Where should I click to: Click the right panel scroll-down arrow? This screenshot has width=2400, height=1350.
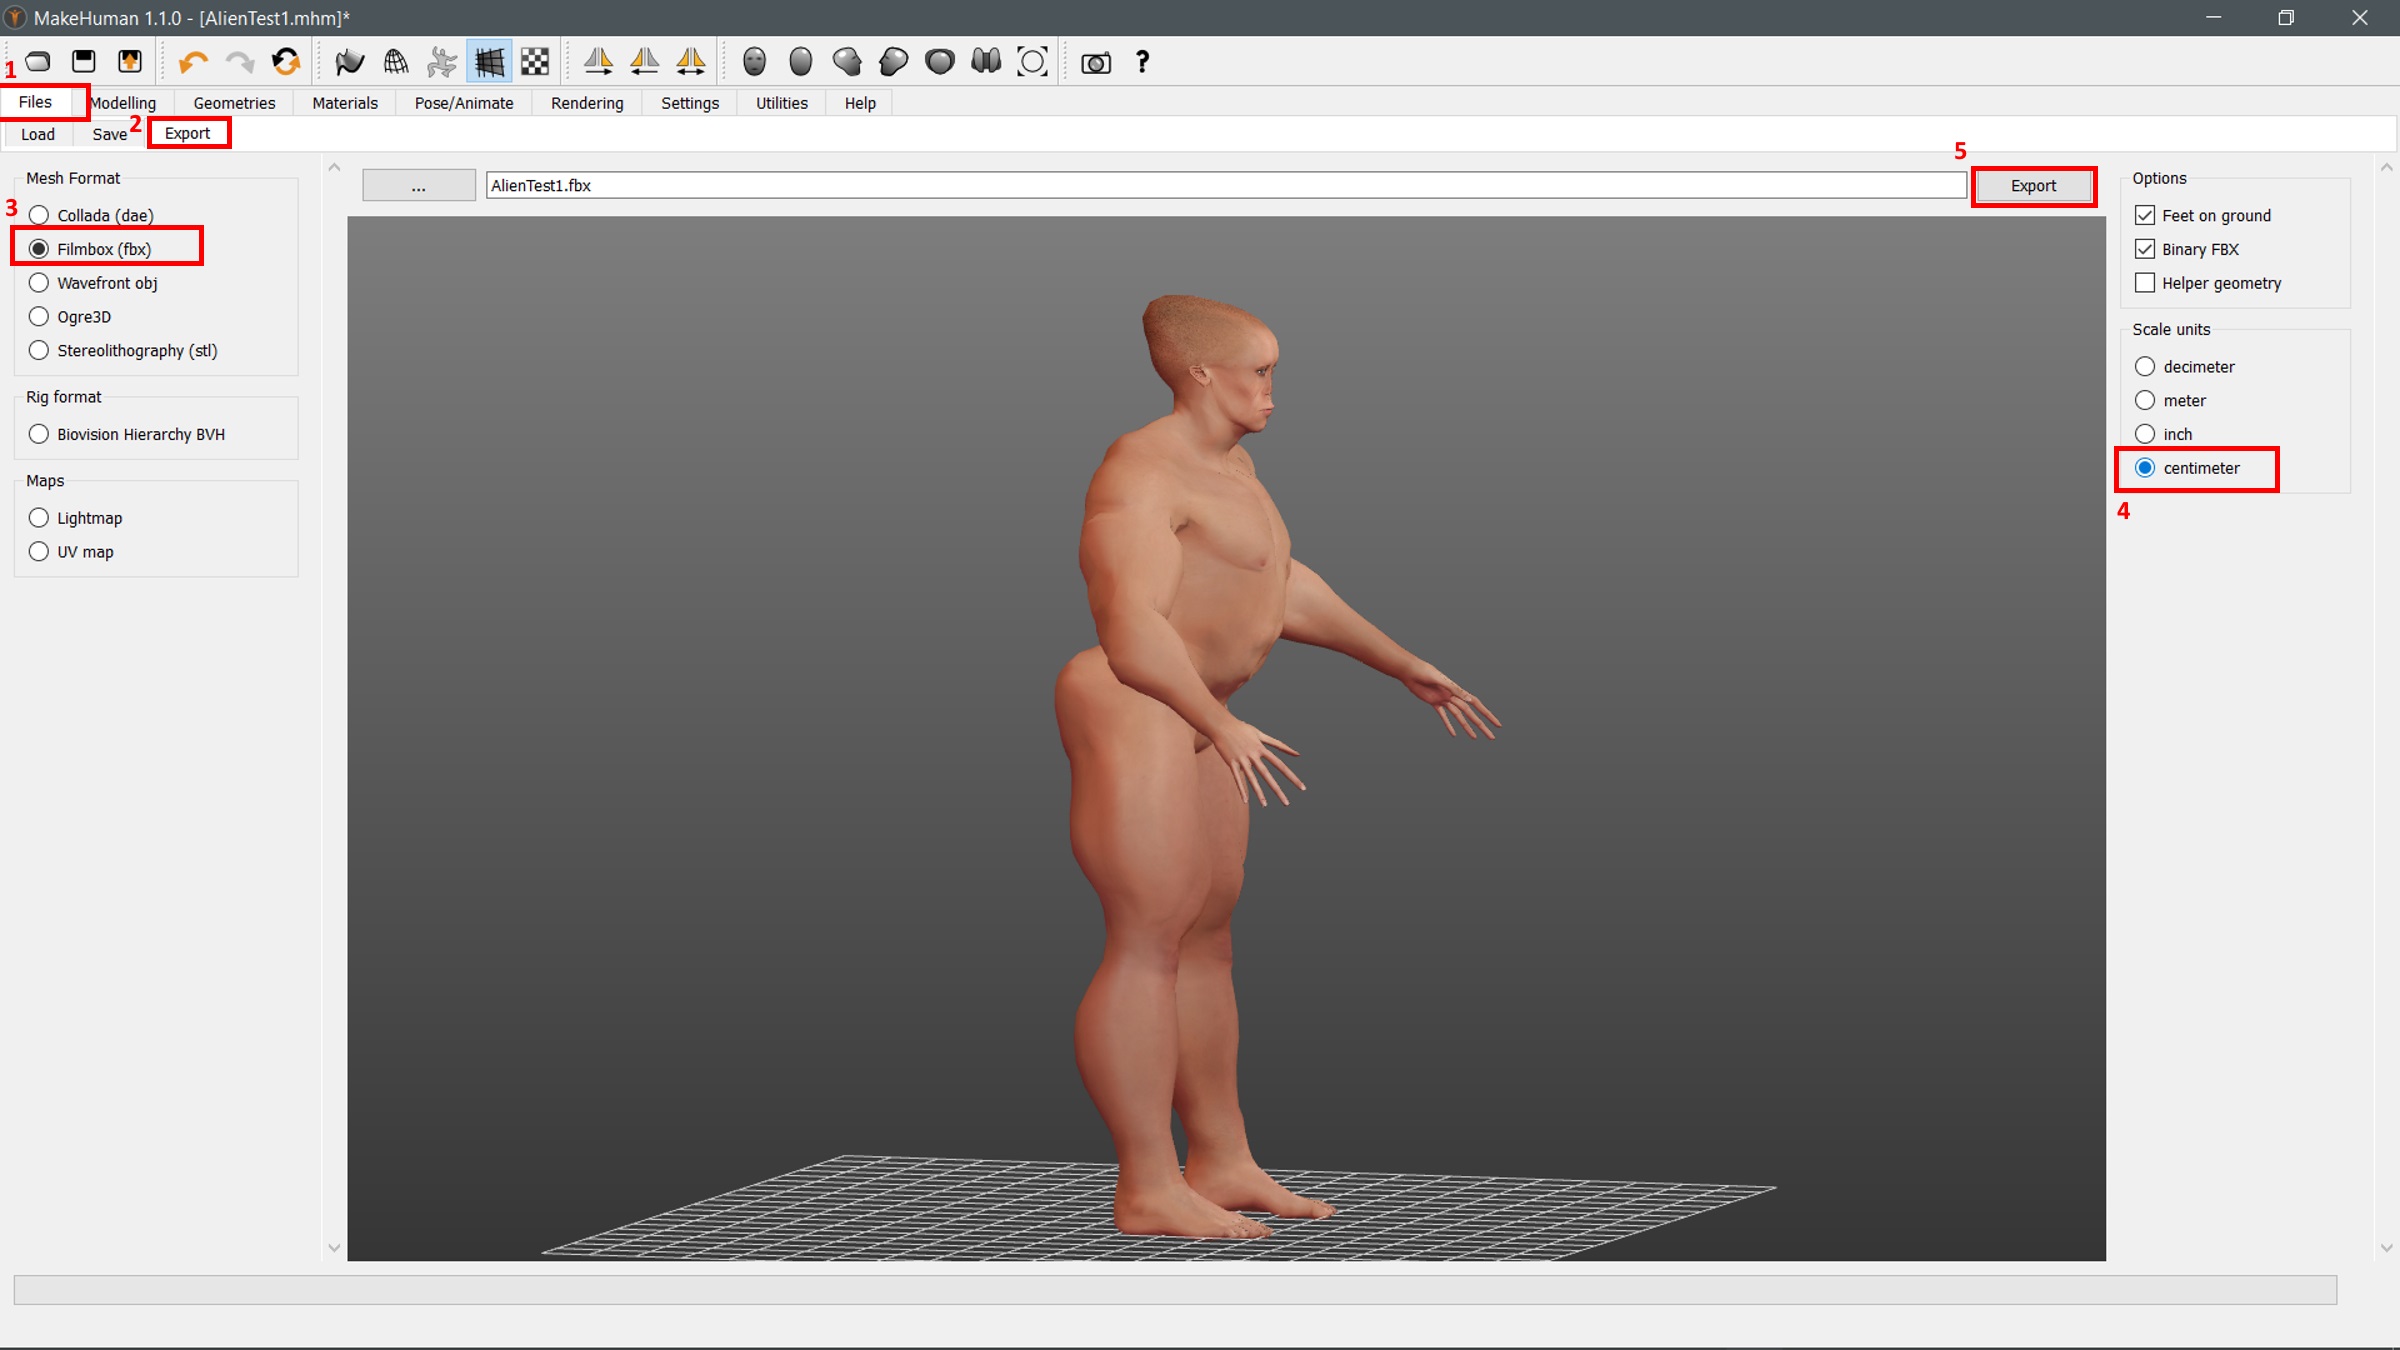[2387, 1247]
